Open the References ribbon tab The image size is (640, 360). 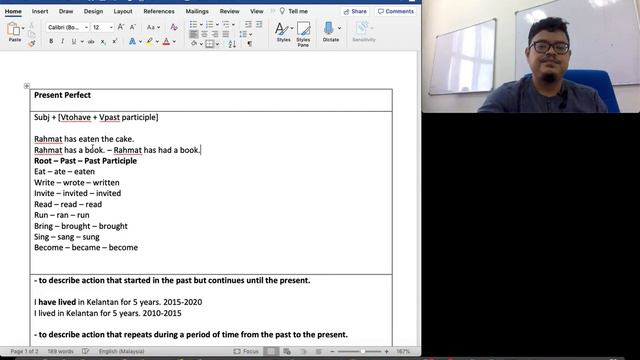click(159, 11)
